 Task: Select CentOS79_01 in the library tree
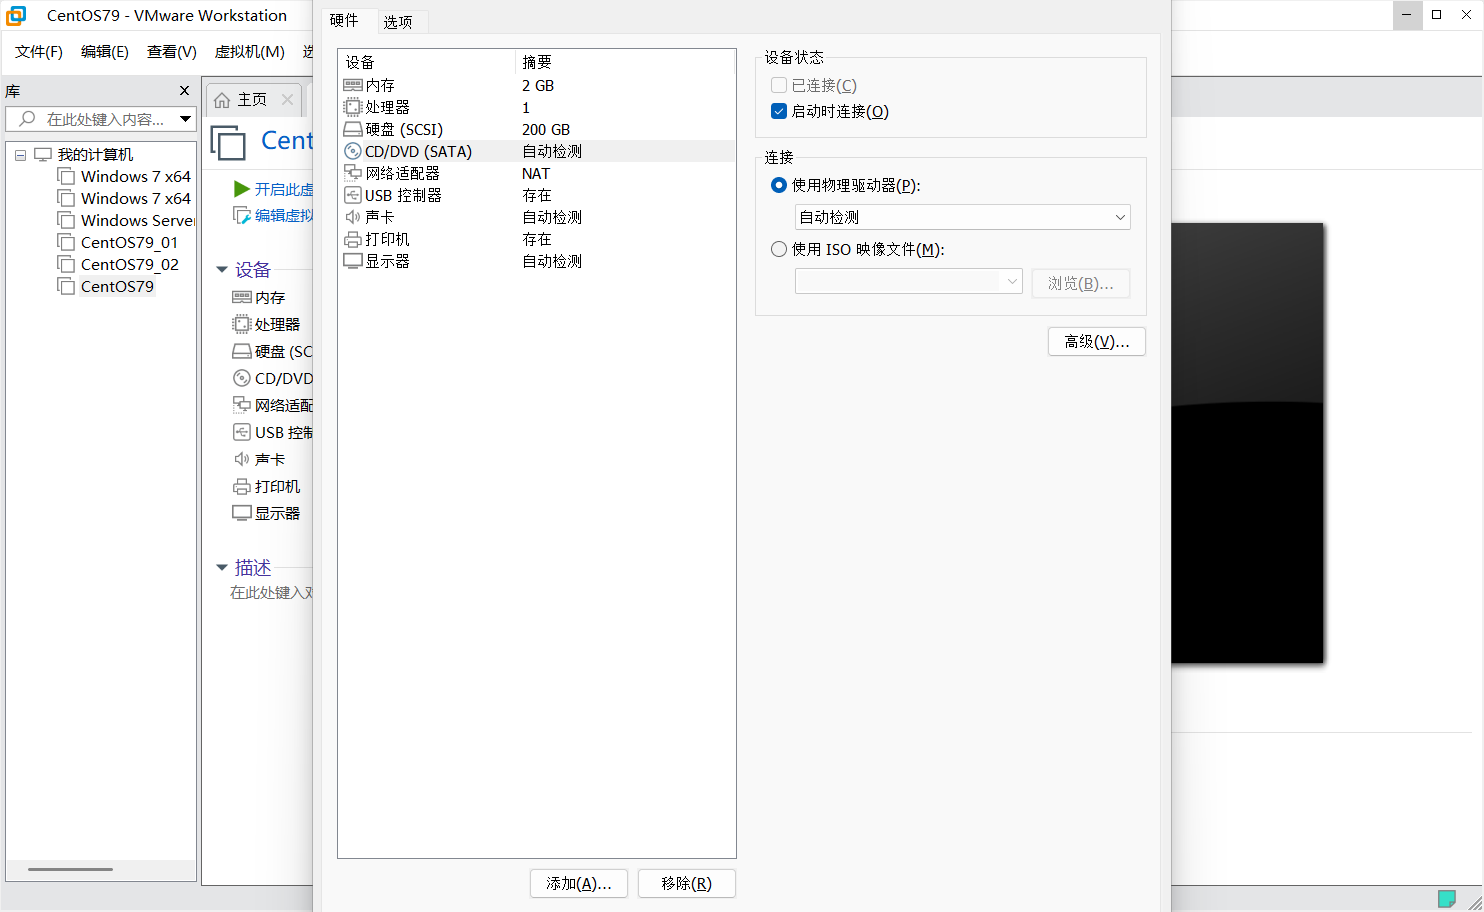(129, 242)
